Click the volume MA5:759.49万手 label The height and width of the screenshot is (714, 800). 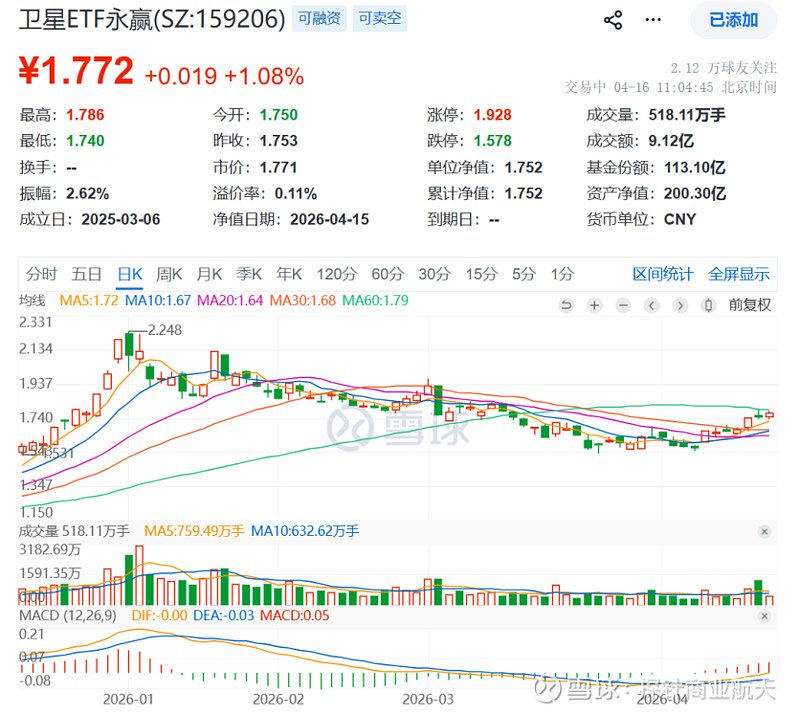[194, 531]
